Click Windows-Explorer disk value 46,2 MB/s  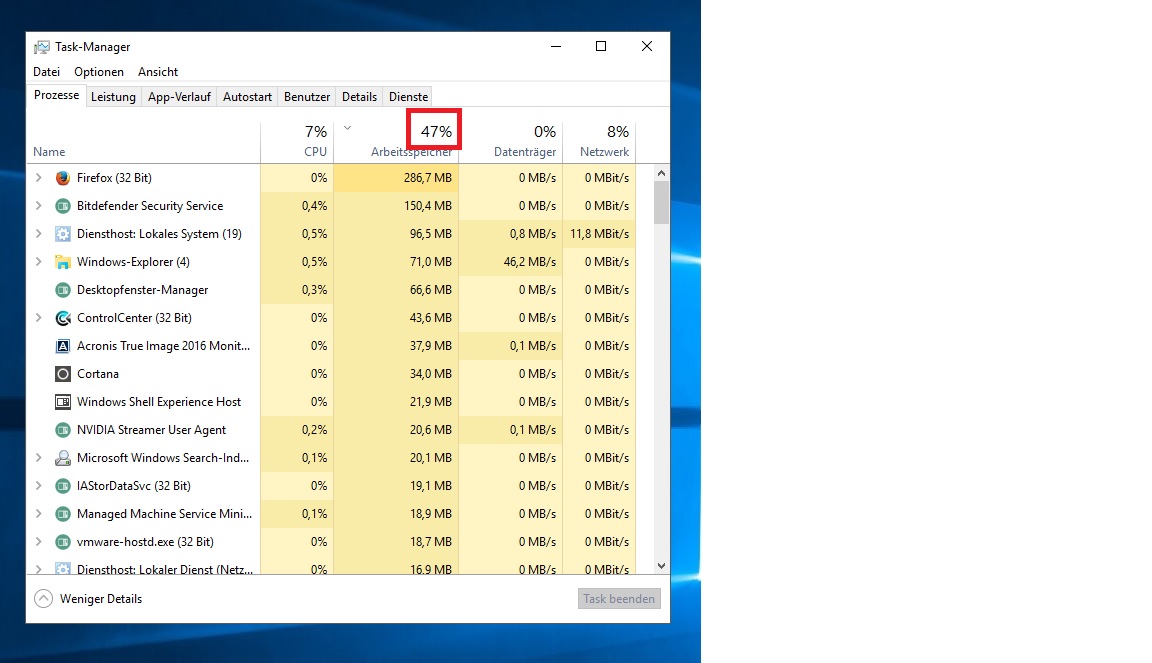pos(530,262)
